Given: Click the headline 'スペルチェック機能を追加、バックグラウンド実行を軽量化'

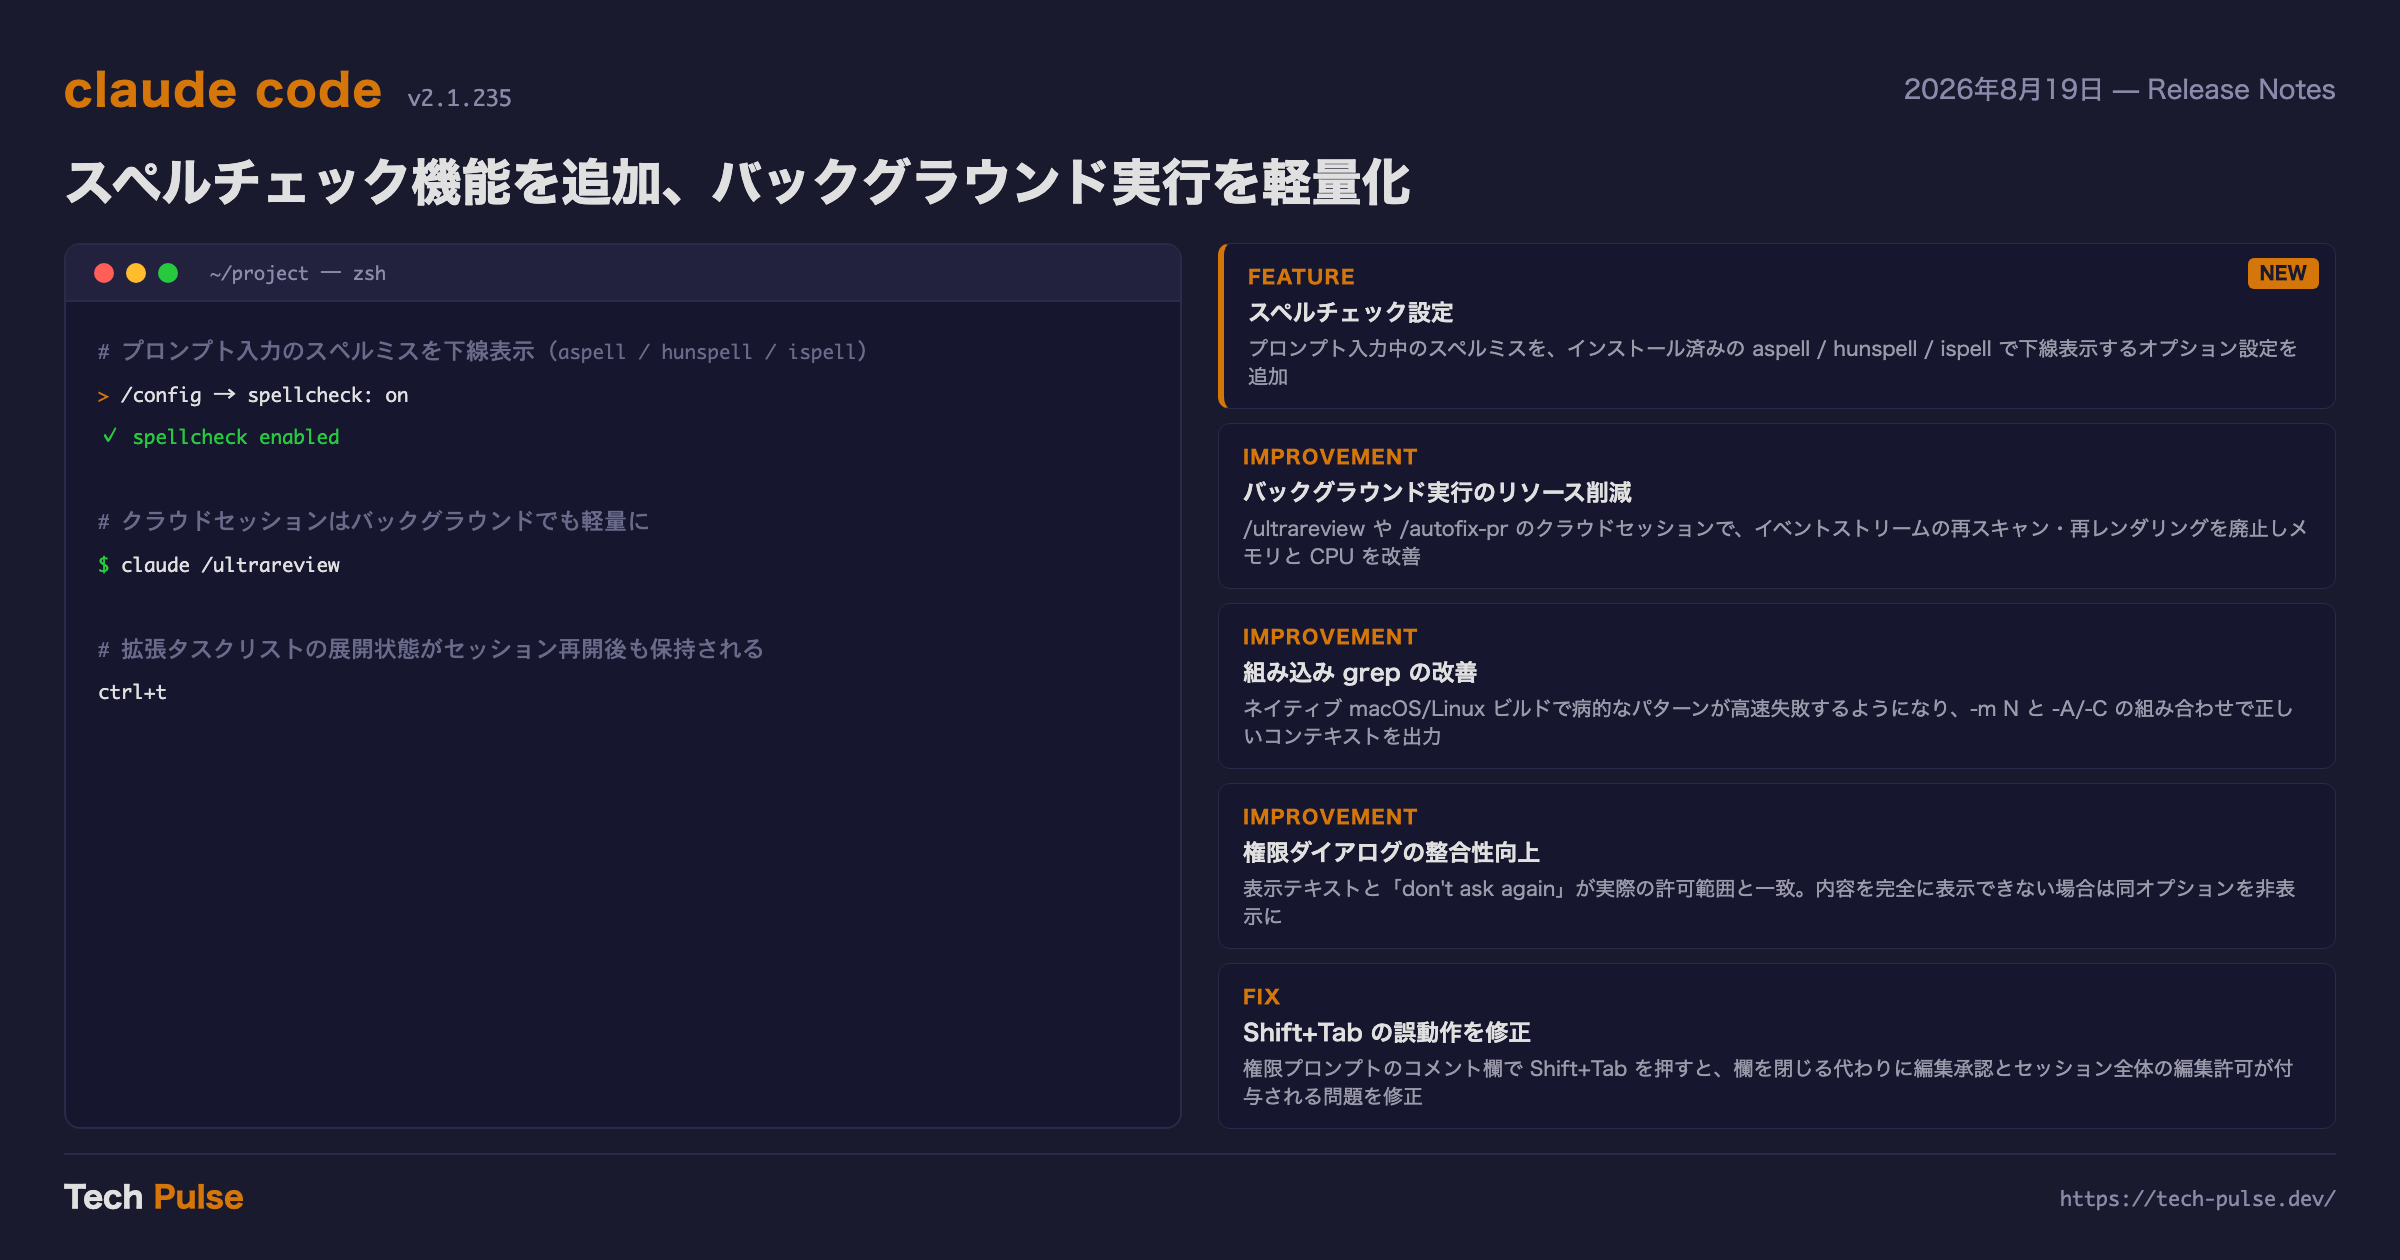Looking at the screenshot, I should 738,183.
